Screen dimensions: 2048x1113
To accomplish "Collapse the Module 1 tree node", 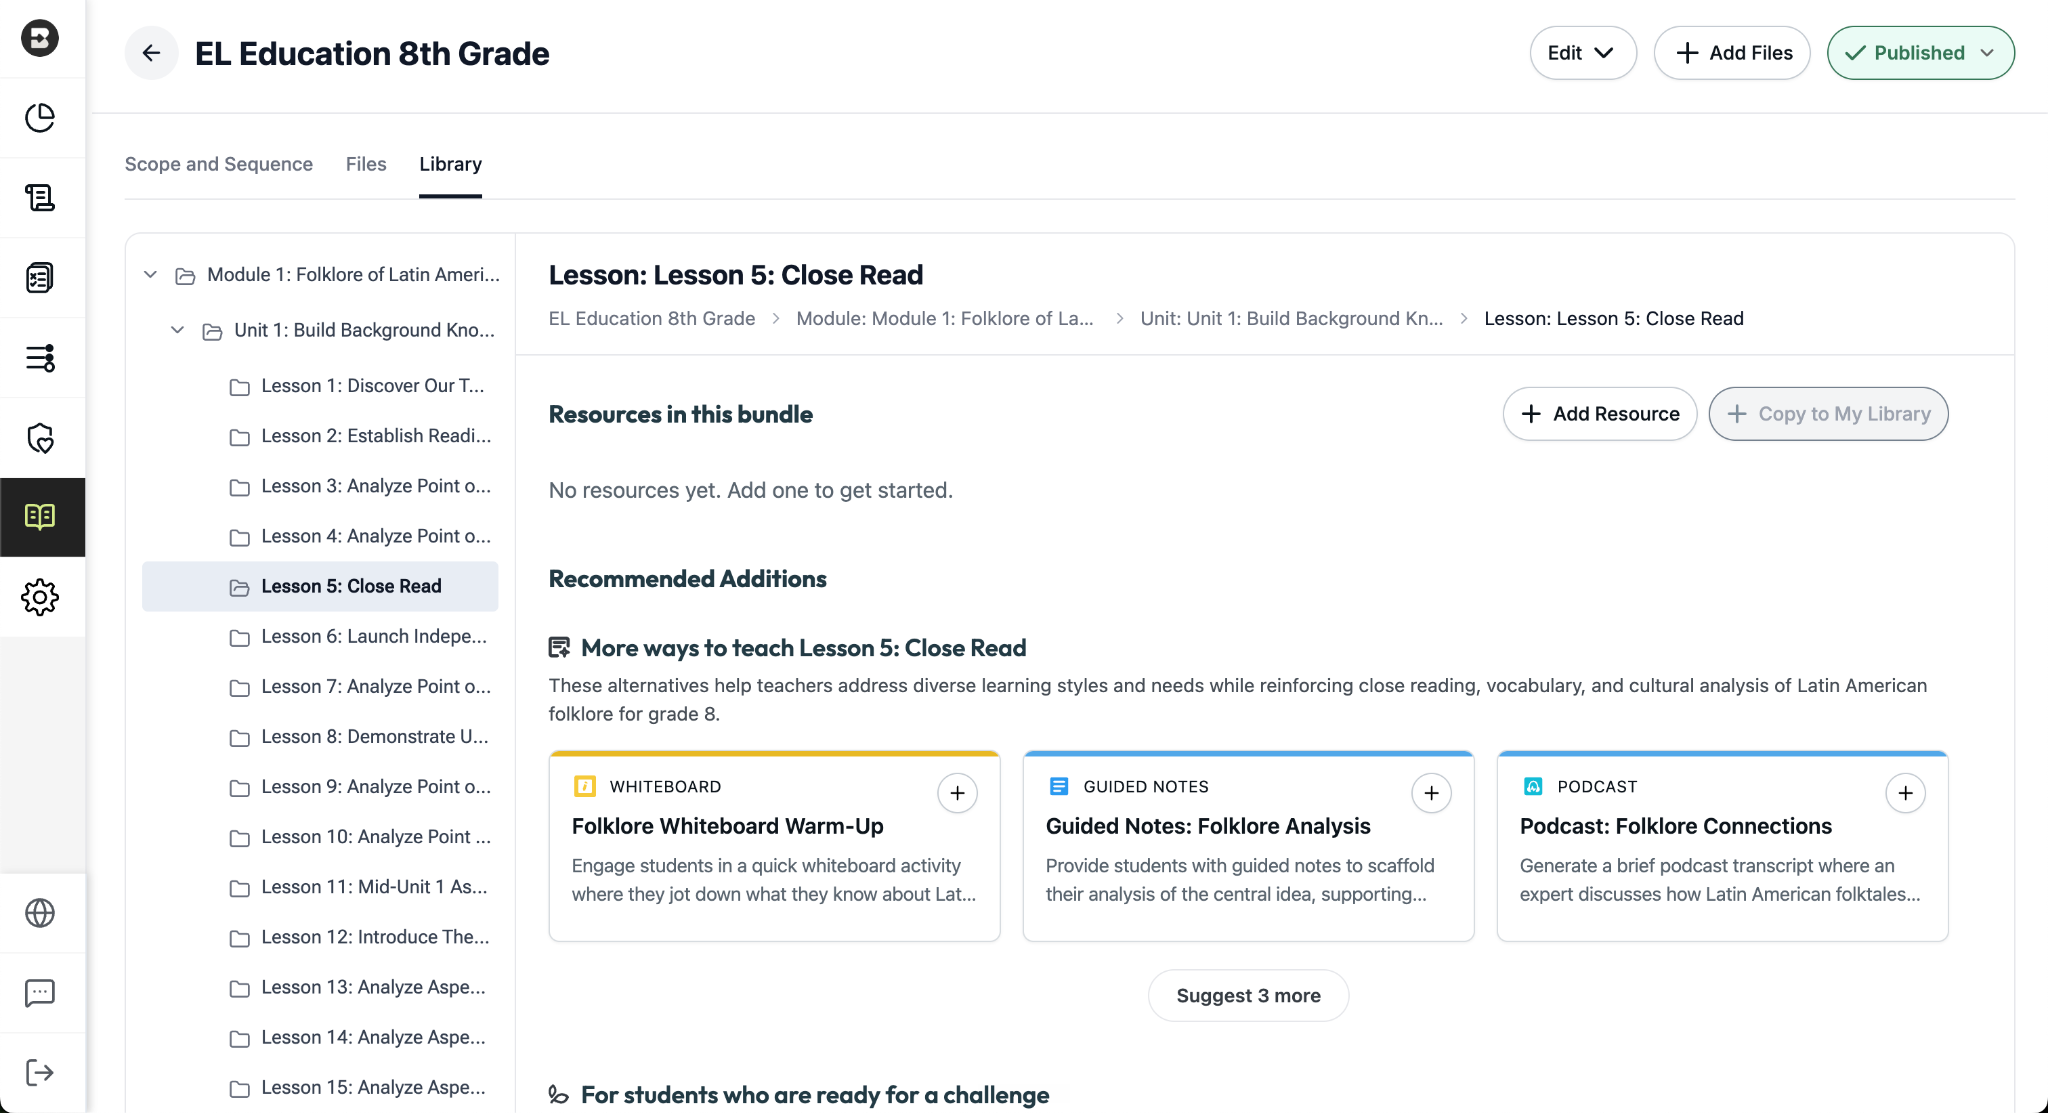I will (x=150, y=275).
